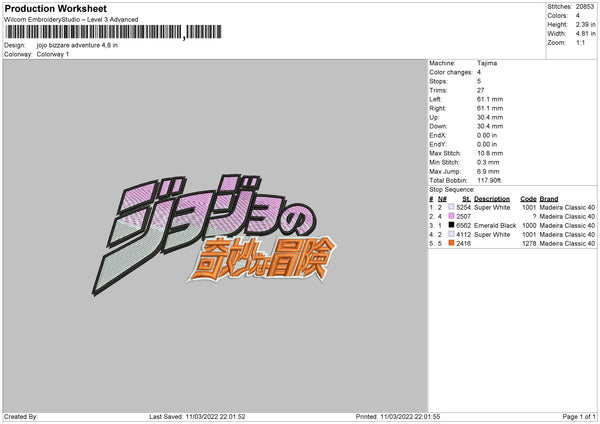Click the orange Japanese kanji text in design
Viewport: 600px width, 424px height.
pyautogui.click(x=263, y=259)
